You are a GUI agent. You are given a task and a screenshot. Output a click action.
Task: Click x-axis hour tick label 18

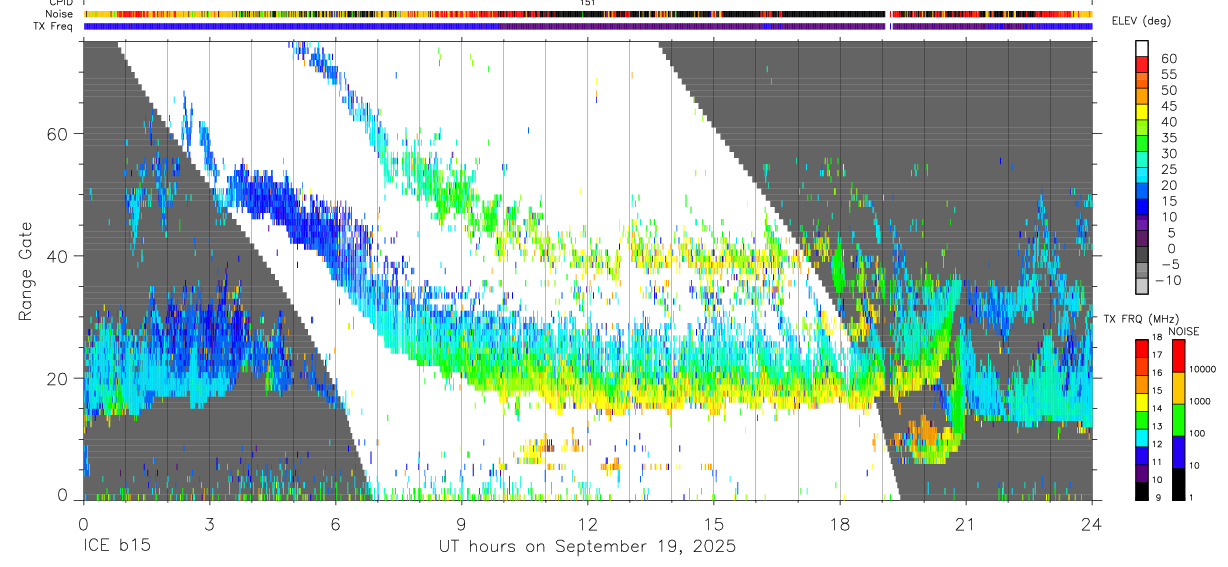[x=839, y=524]
